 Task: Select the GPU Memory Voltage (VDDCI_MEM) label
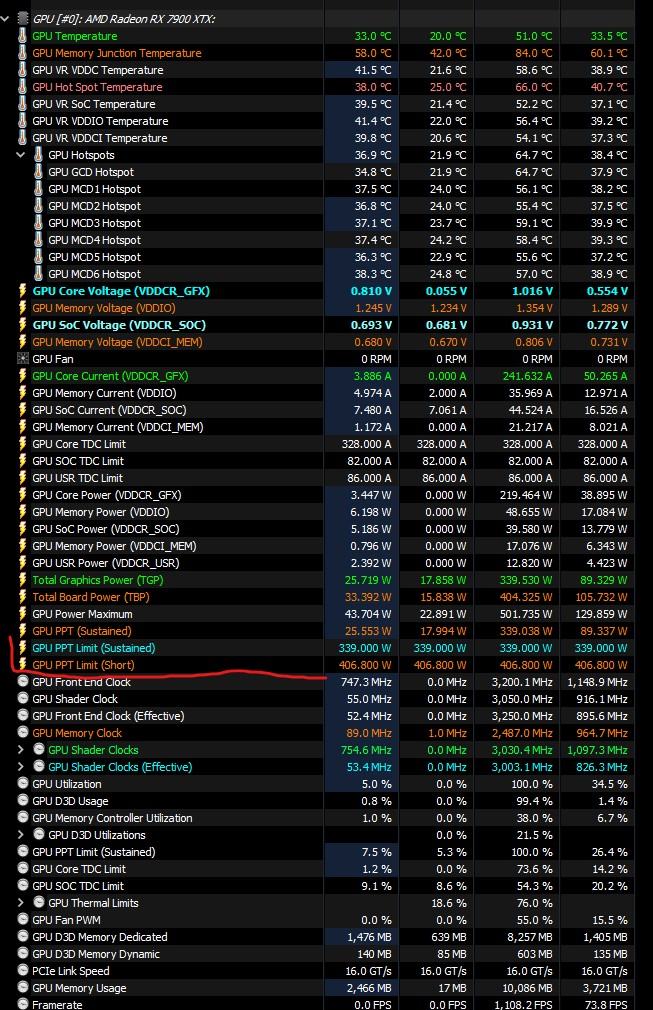point(117,342)
